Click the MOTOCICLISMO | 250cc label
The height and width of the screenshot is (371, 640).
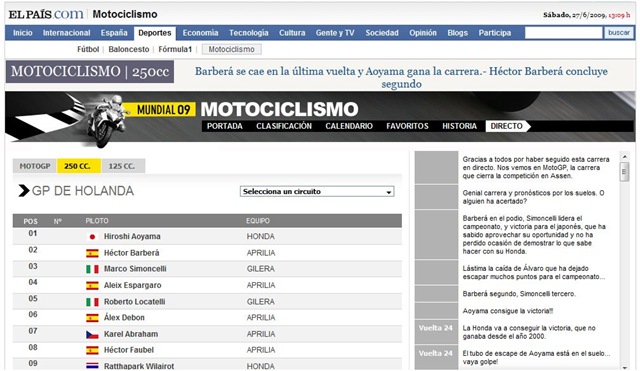tap(90, 71)
